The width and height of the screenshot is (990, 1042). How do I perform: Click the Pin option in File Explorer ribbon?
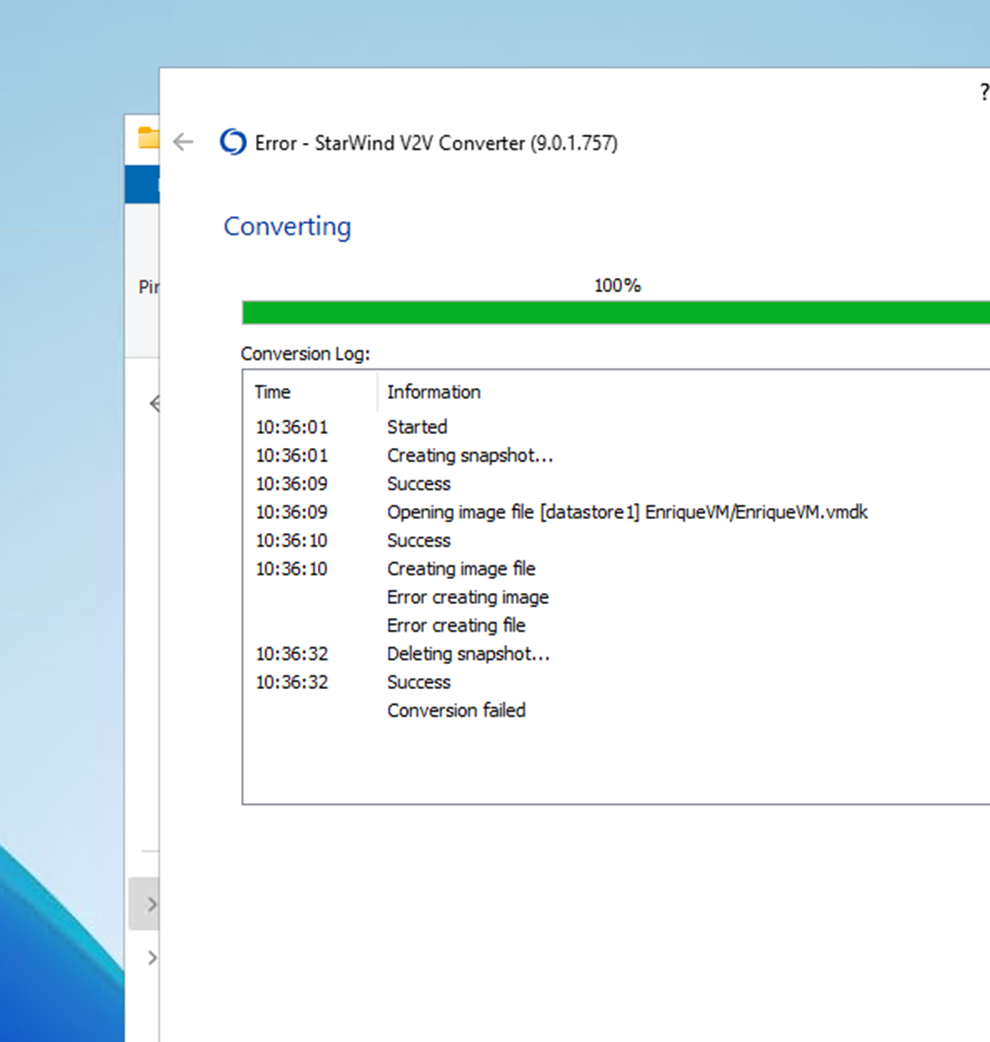click(148, 287)
